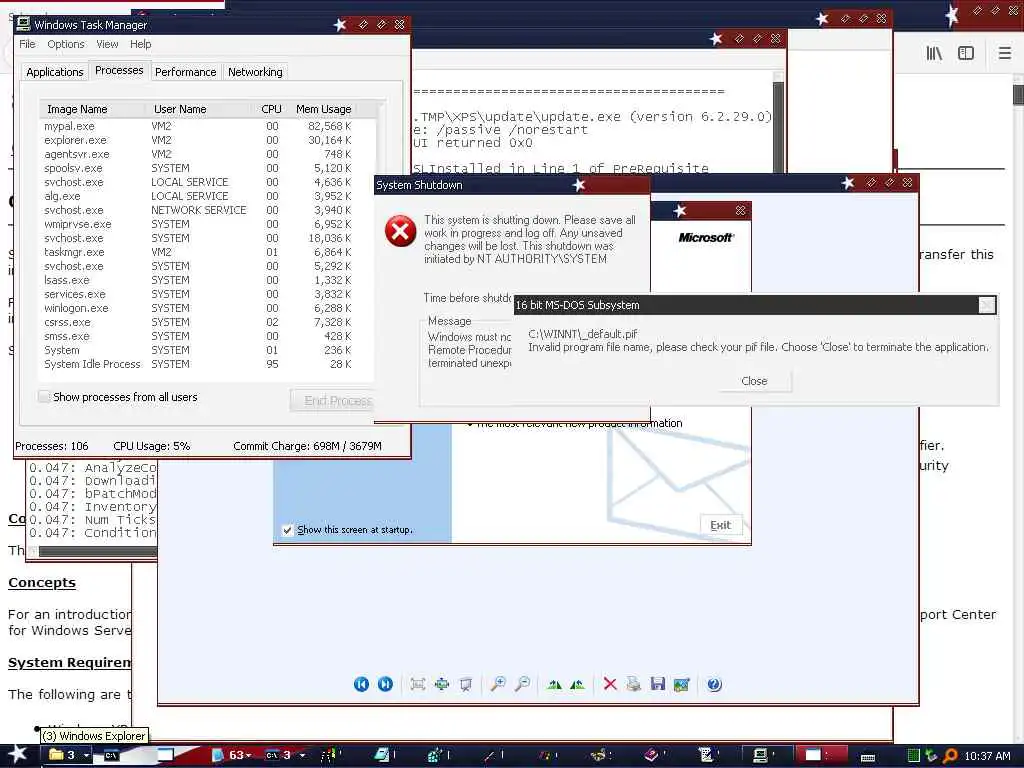Click the star Start button on taskbar
This screenshot has height=768, width=1024.
coord(17,754)
